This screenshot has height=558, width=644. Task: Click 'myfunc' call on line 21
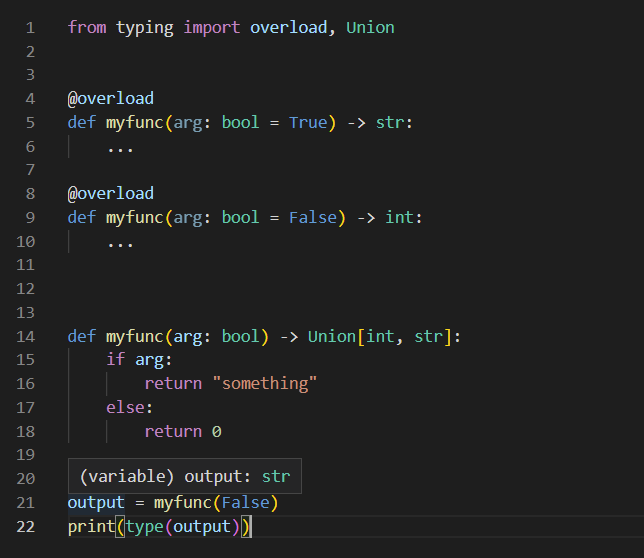tap(183, 503)
